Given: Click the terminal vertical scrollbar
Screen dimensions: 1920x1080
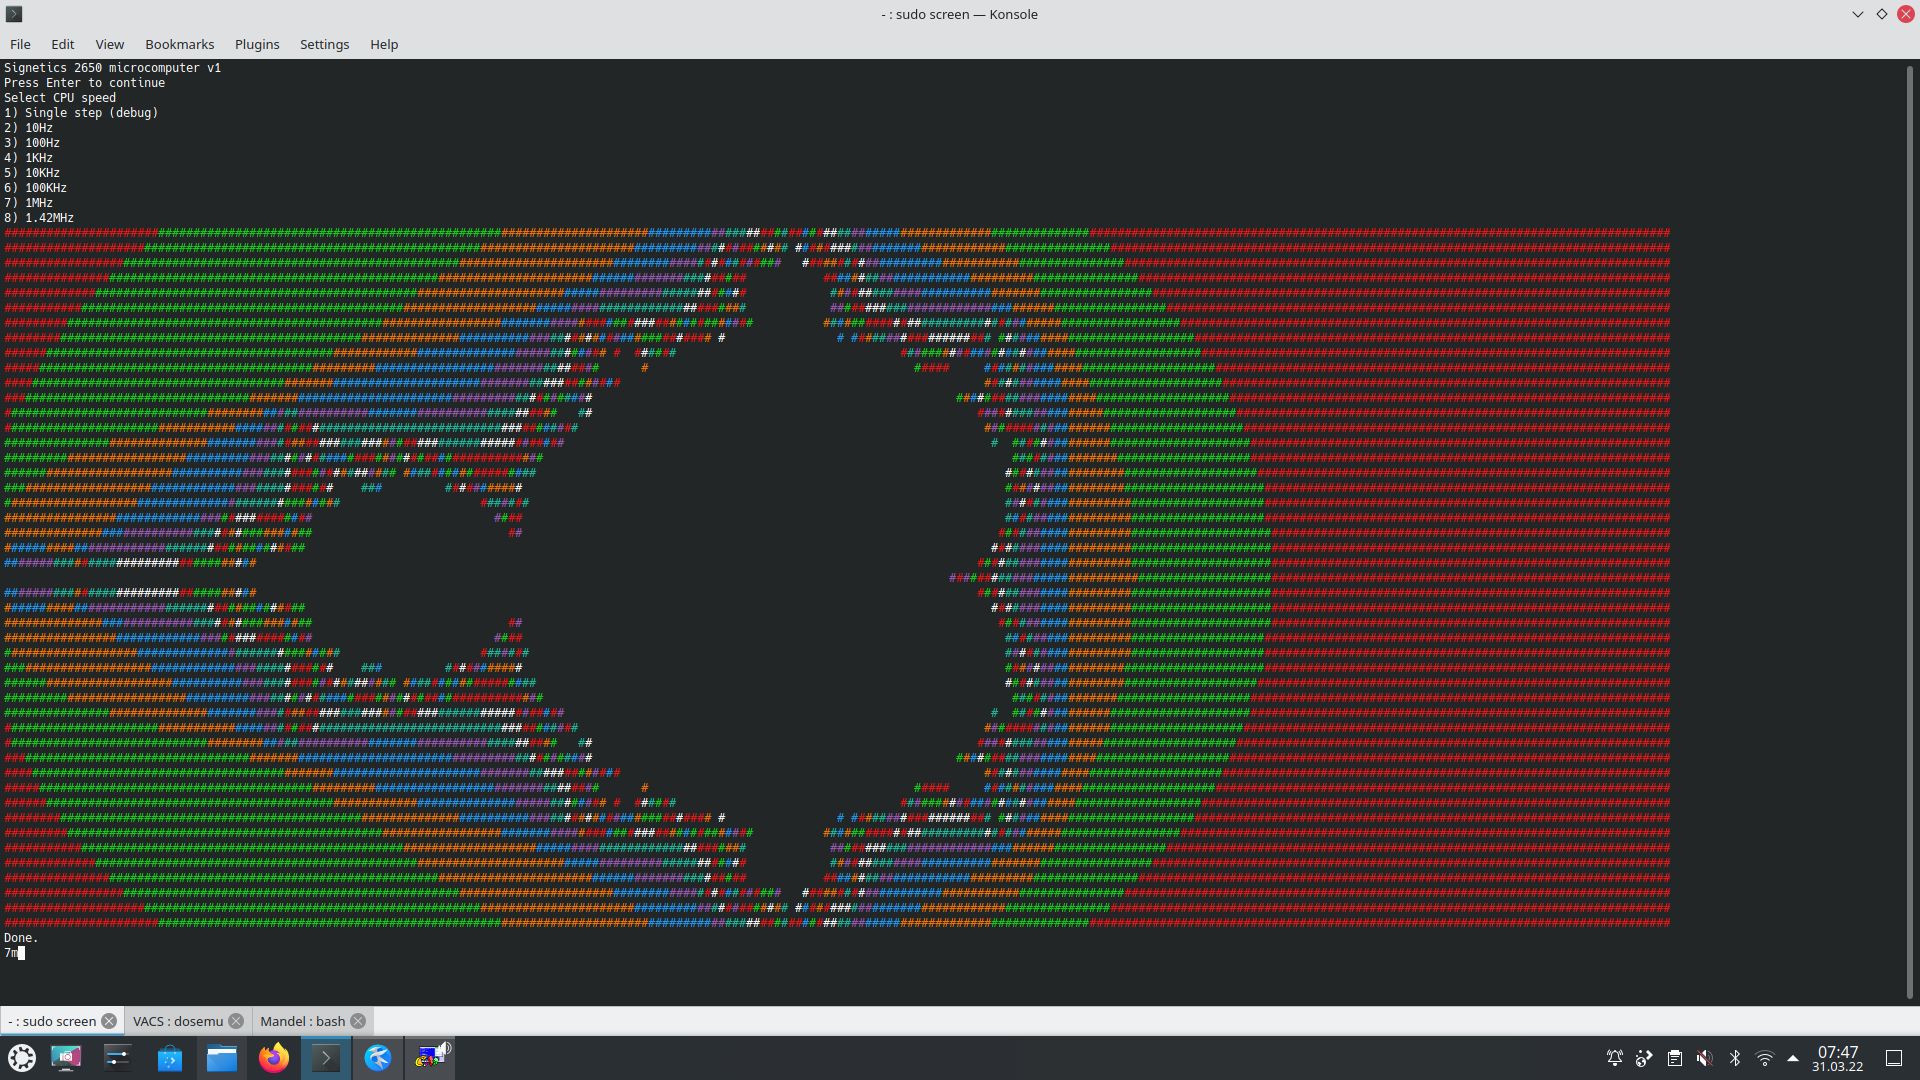Looking at the screenshot, I should 1909,530.
